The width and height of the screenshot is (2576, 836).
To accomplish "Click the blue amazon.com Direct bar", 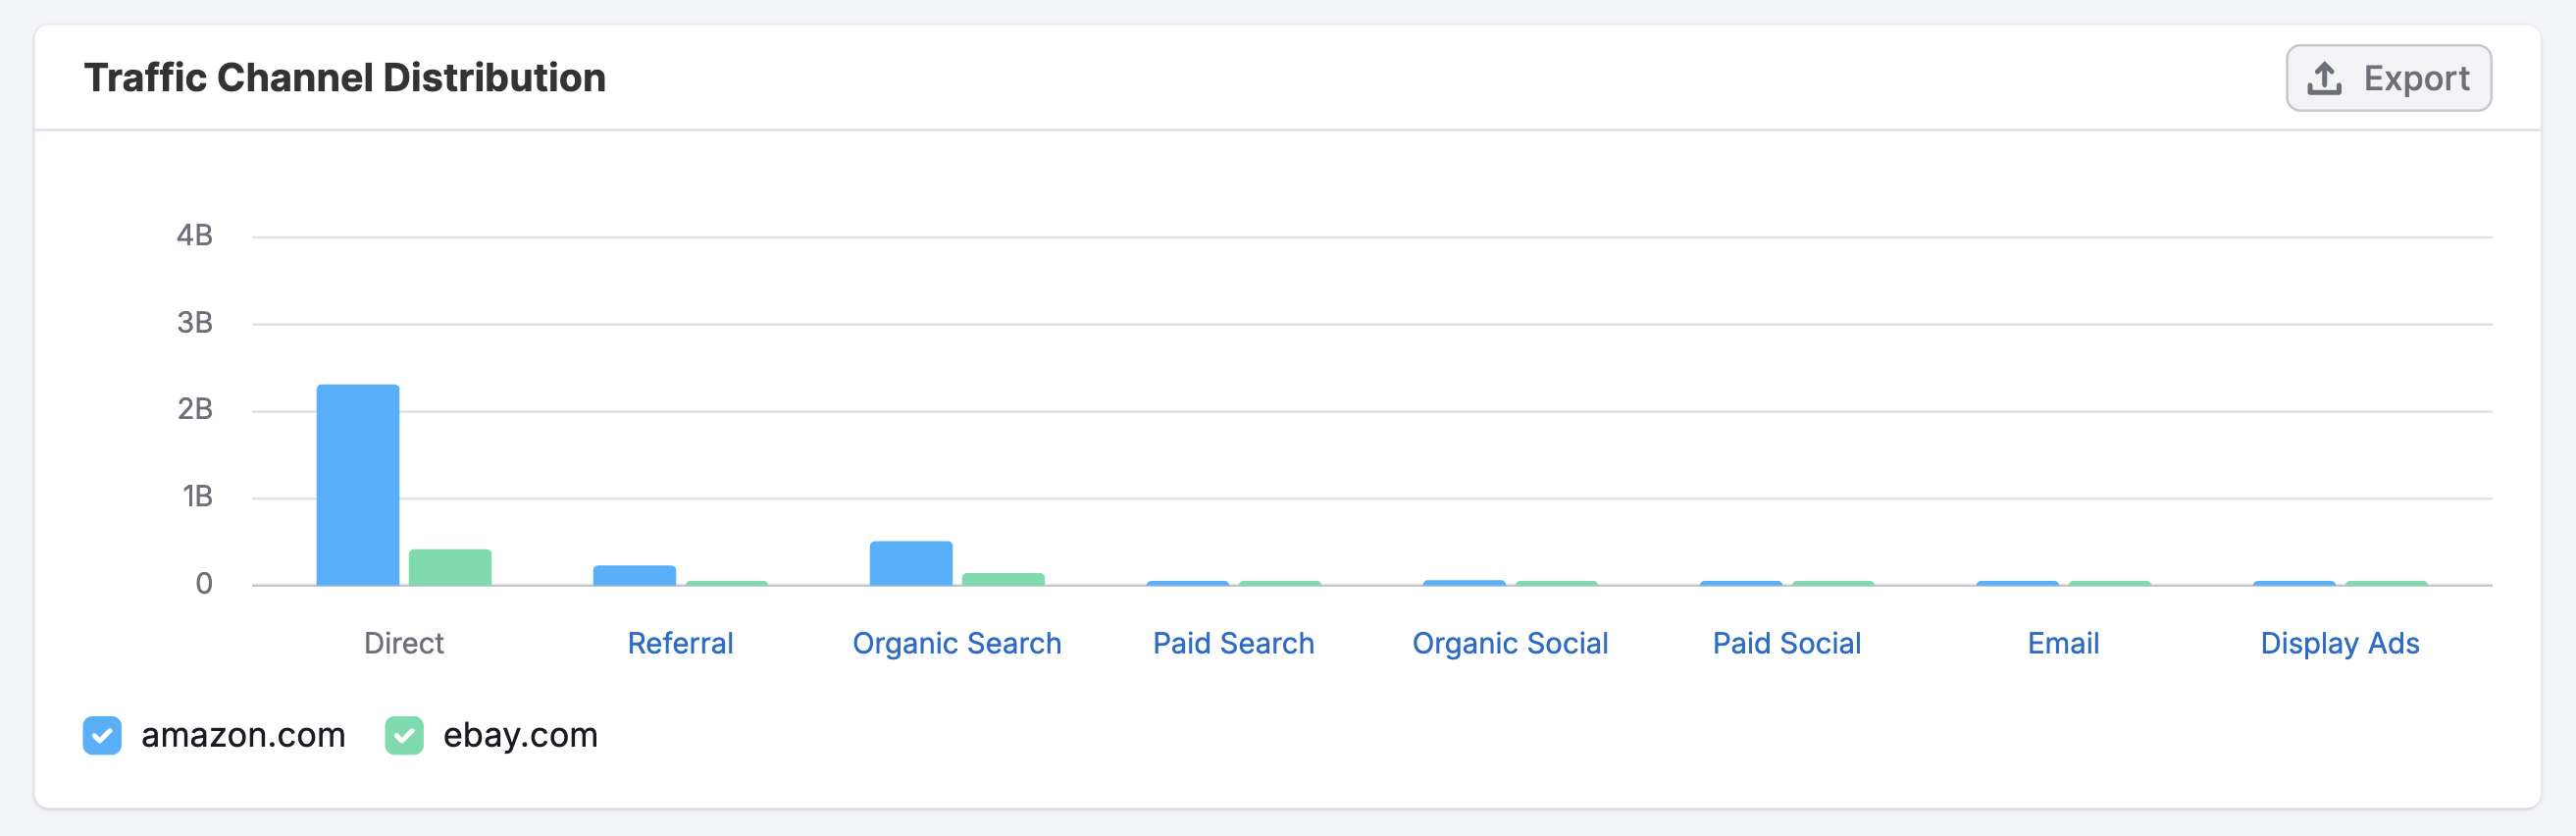I will tap(358, 485).
